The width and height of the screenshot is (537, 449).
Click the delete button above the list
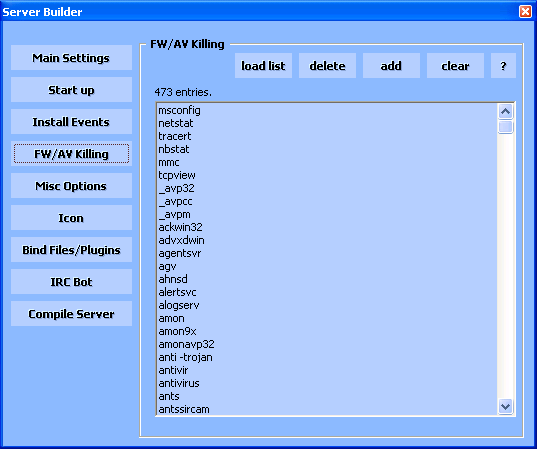pos(327,65)
